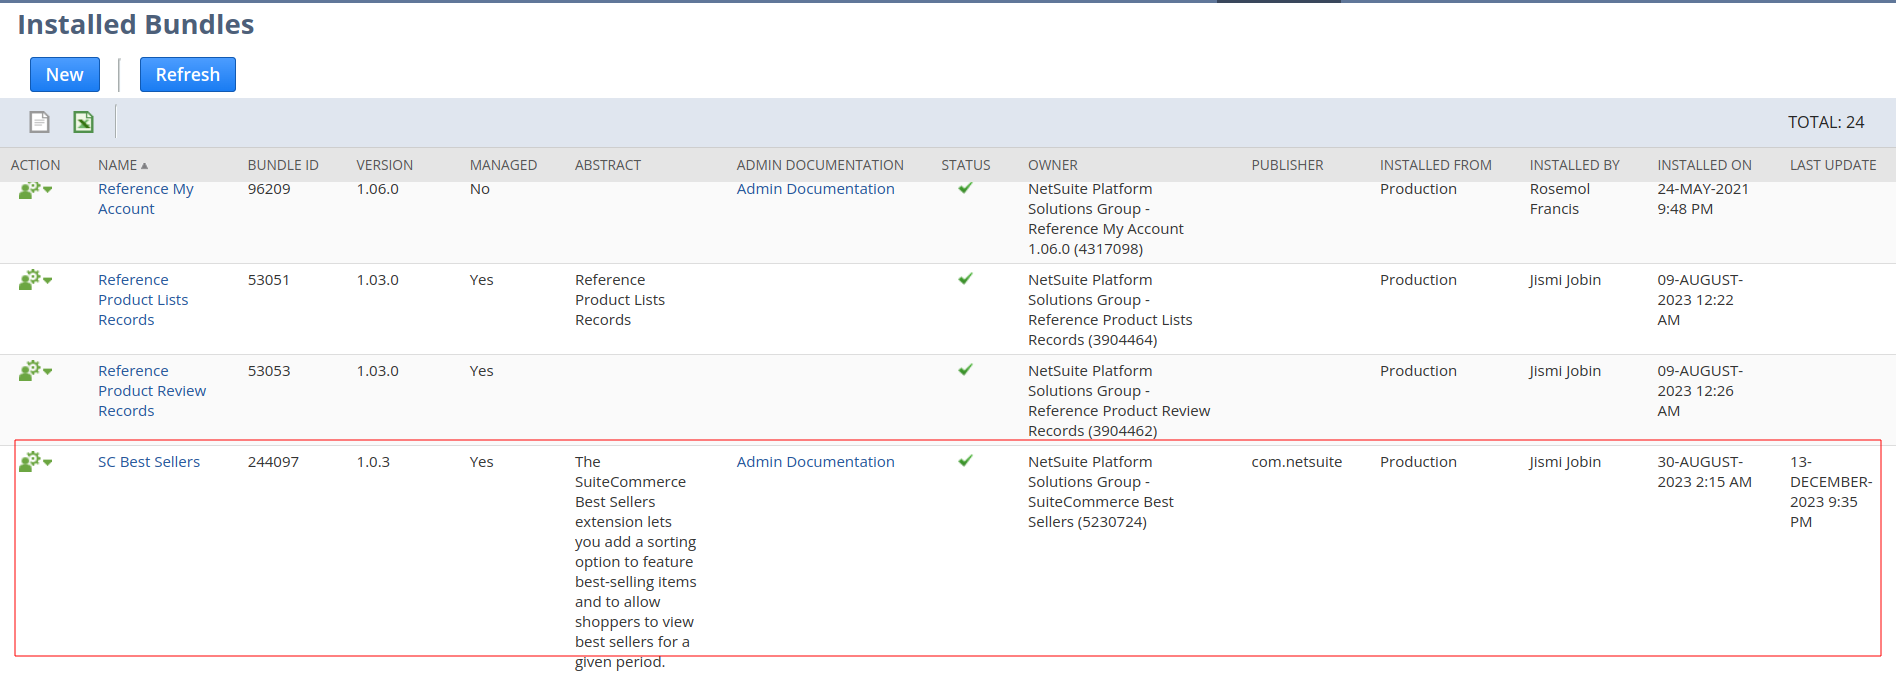Click the New button
The width and height of the screenshot is (1896, 676).
65,75
